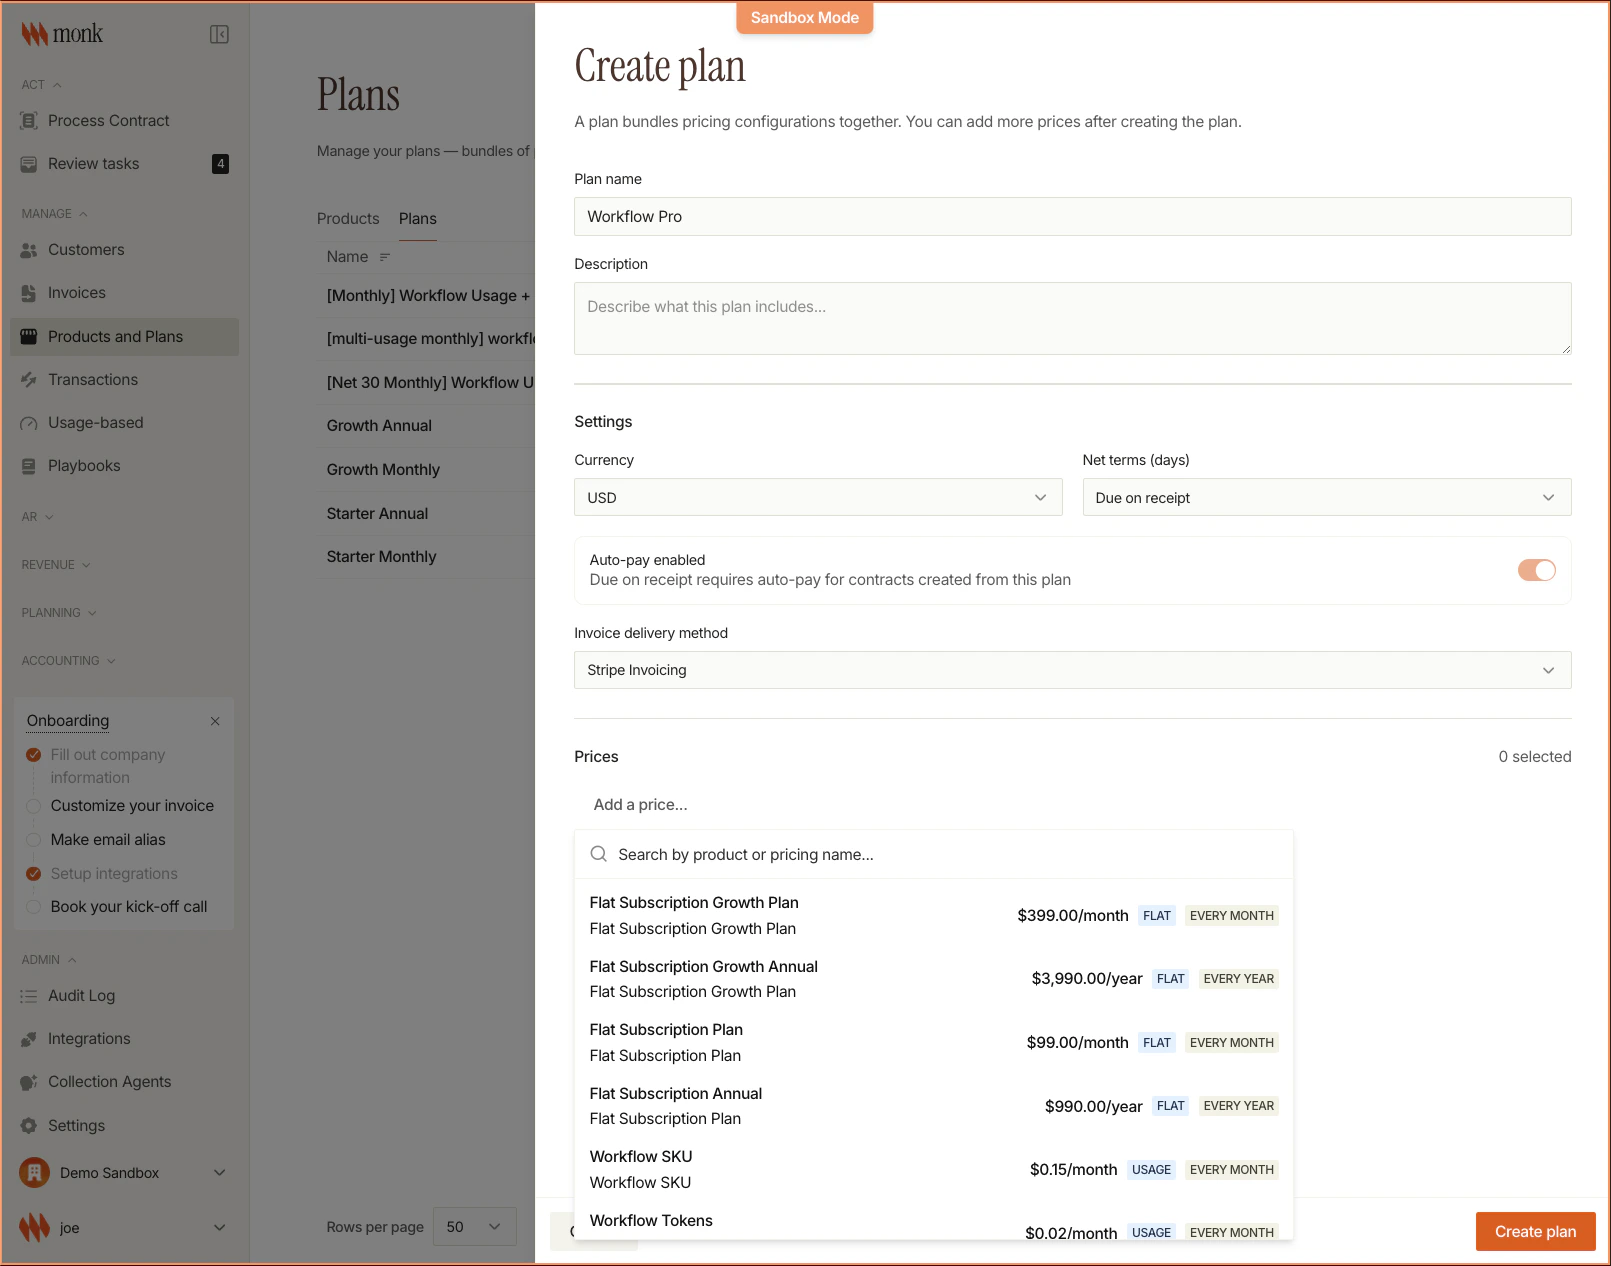Check the Make email alias step circle

pyautogui.click(x=34, y=840)
